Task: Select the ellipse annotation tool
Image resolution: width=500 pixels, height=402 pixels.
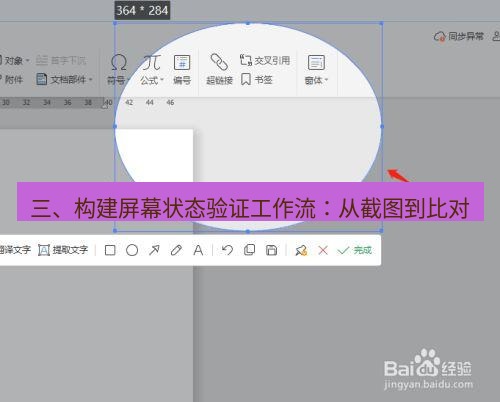Action: (132, 250)
